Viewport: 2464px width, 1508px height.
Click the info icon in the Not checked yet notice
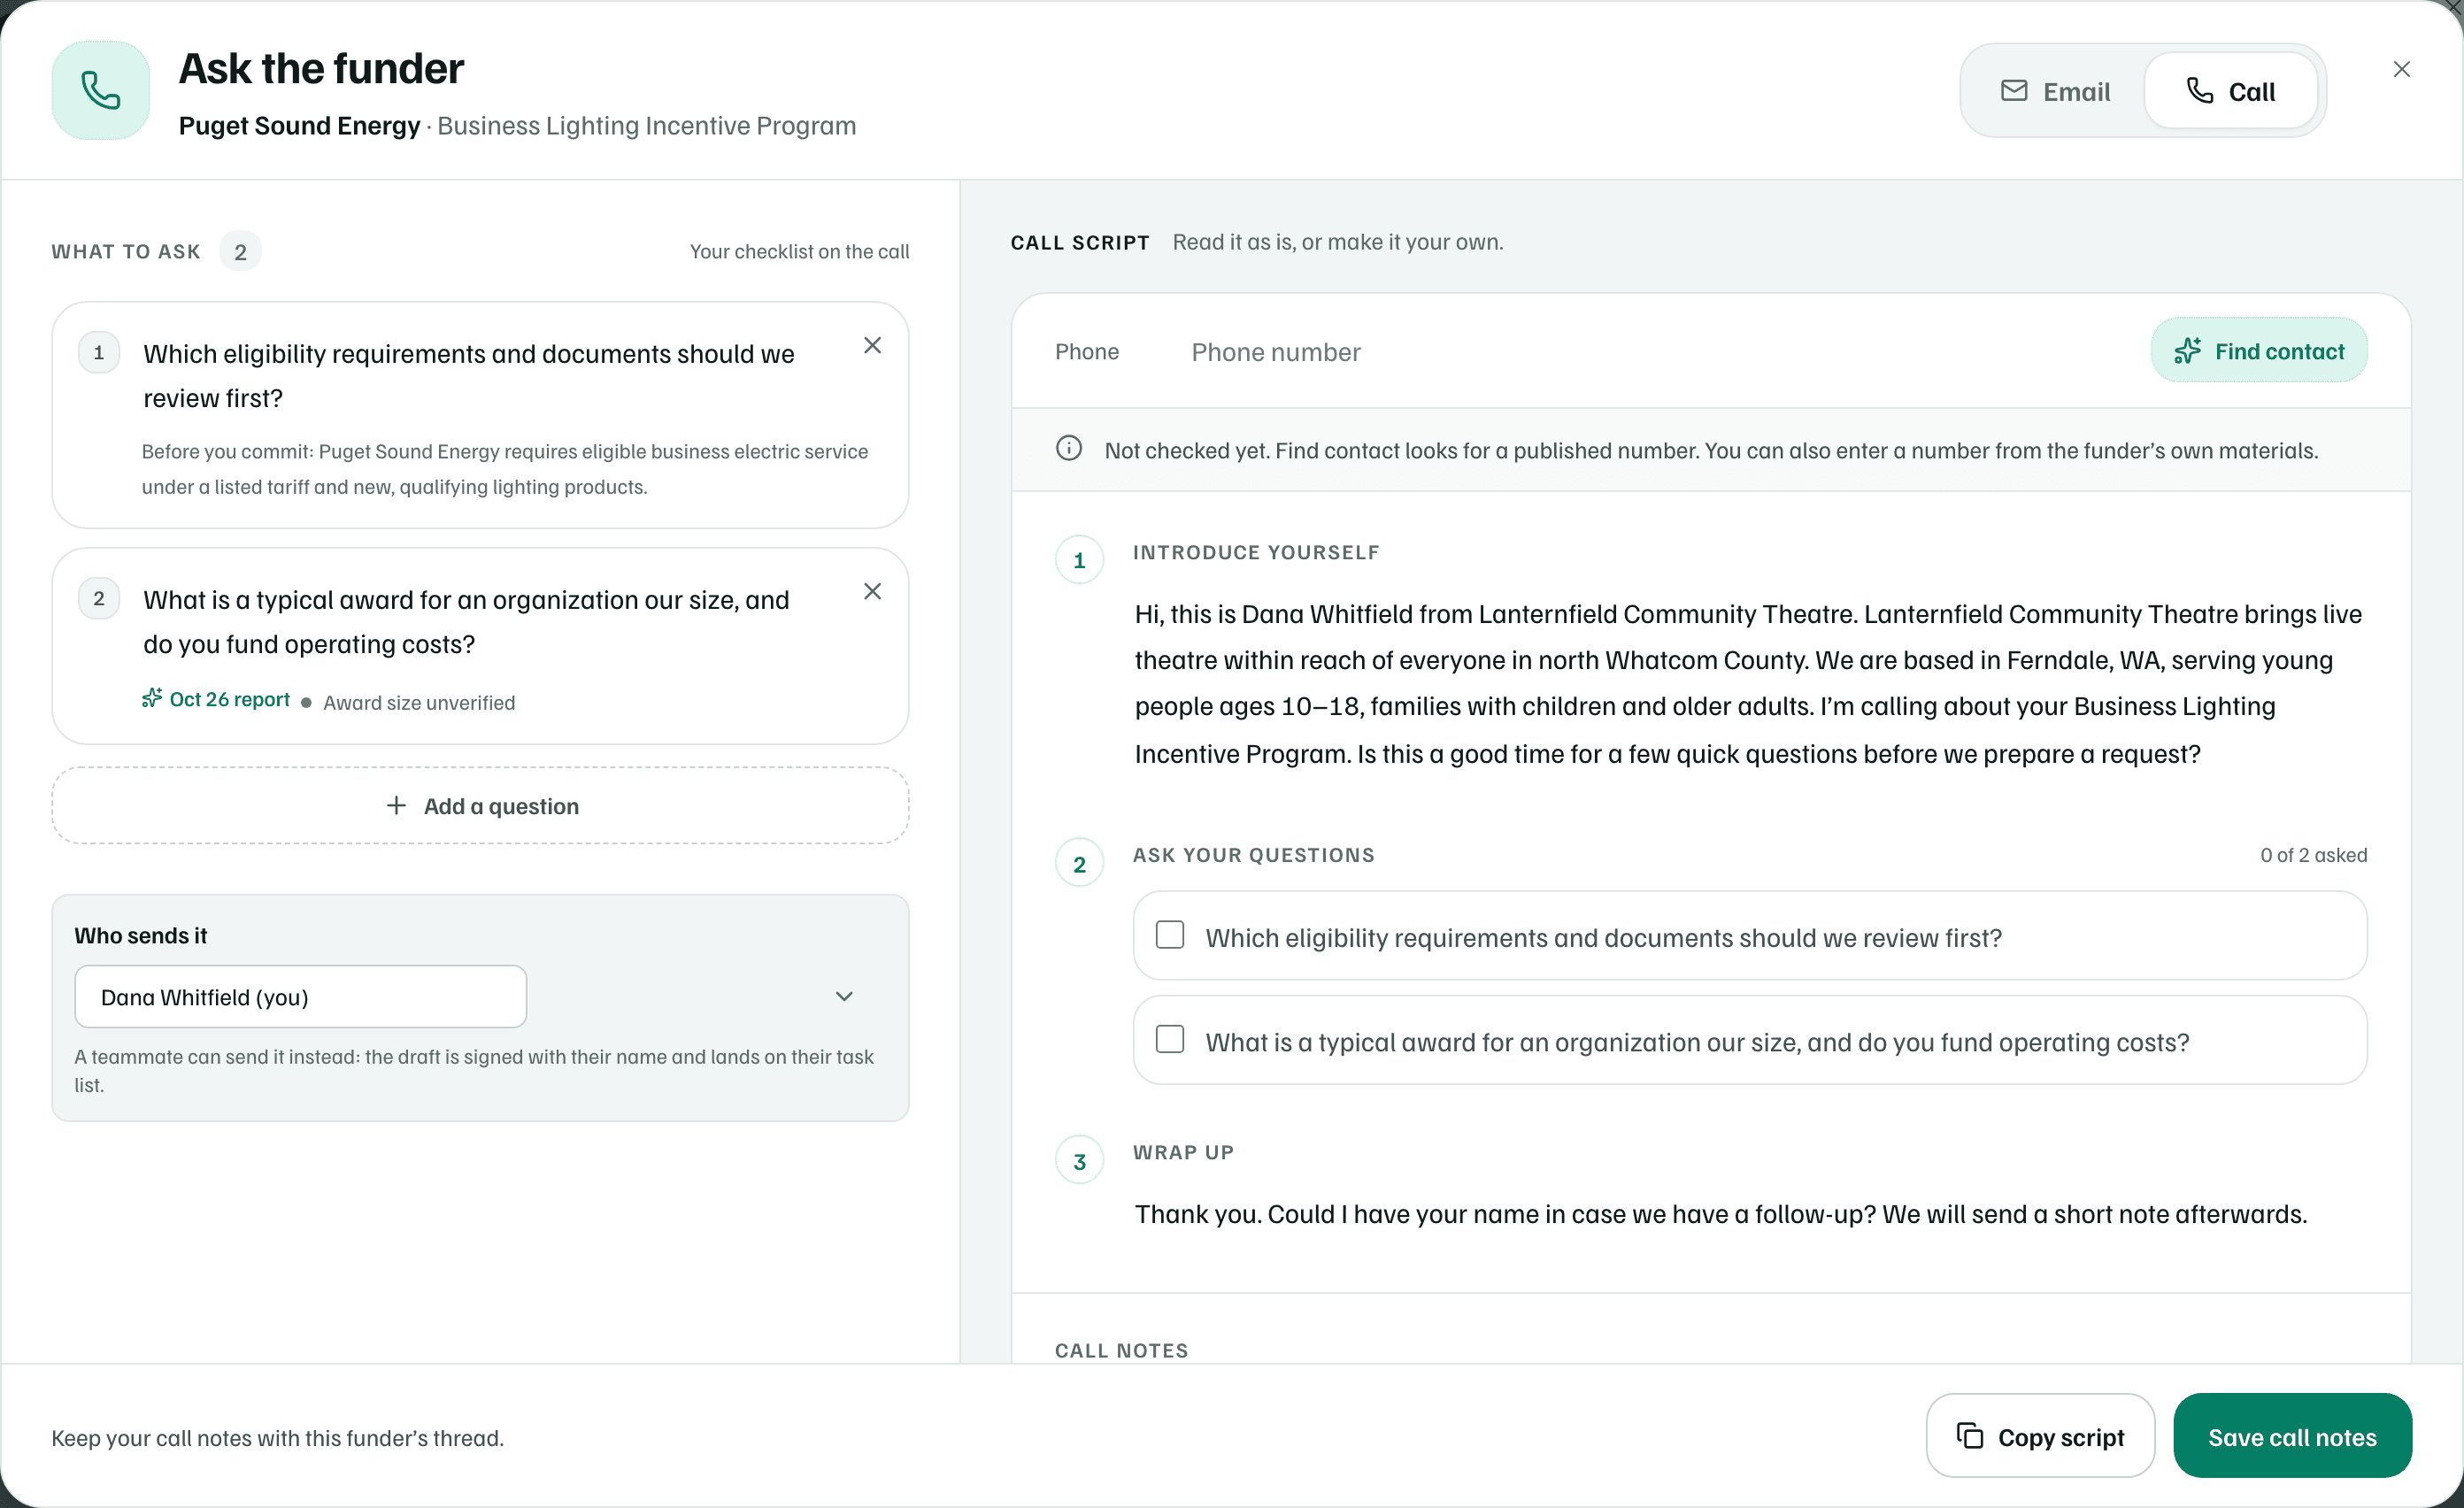[x=1069, y=449]
